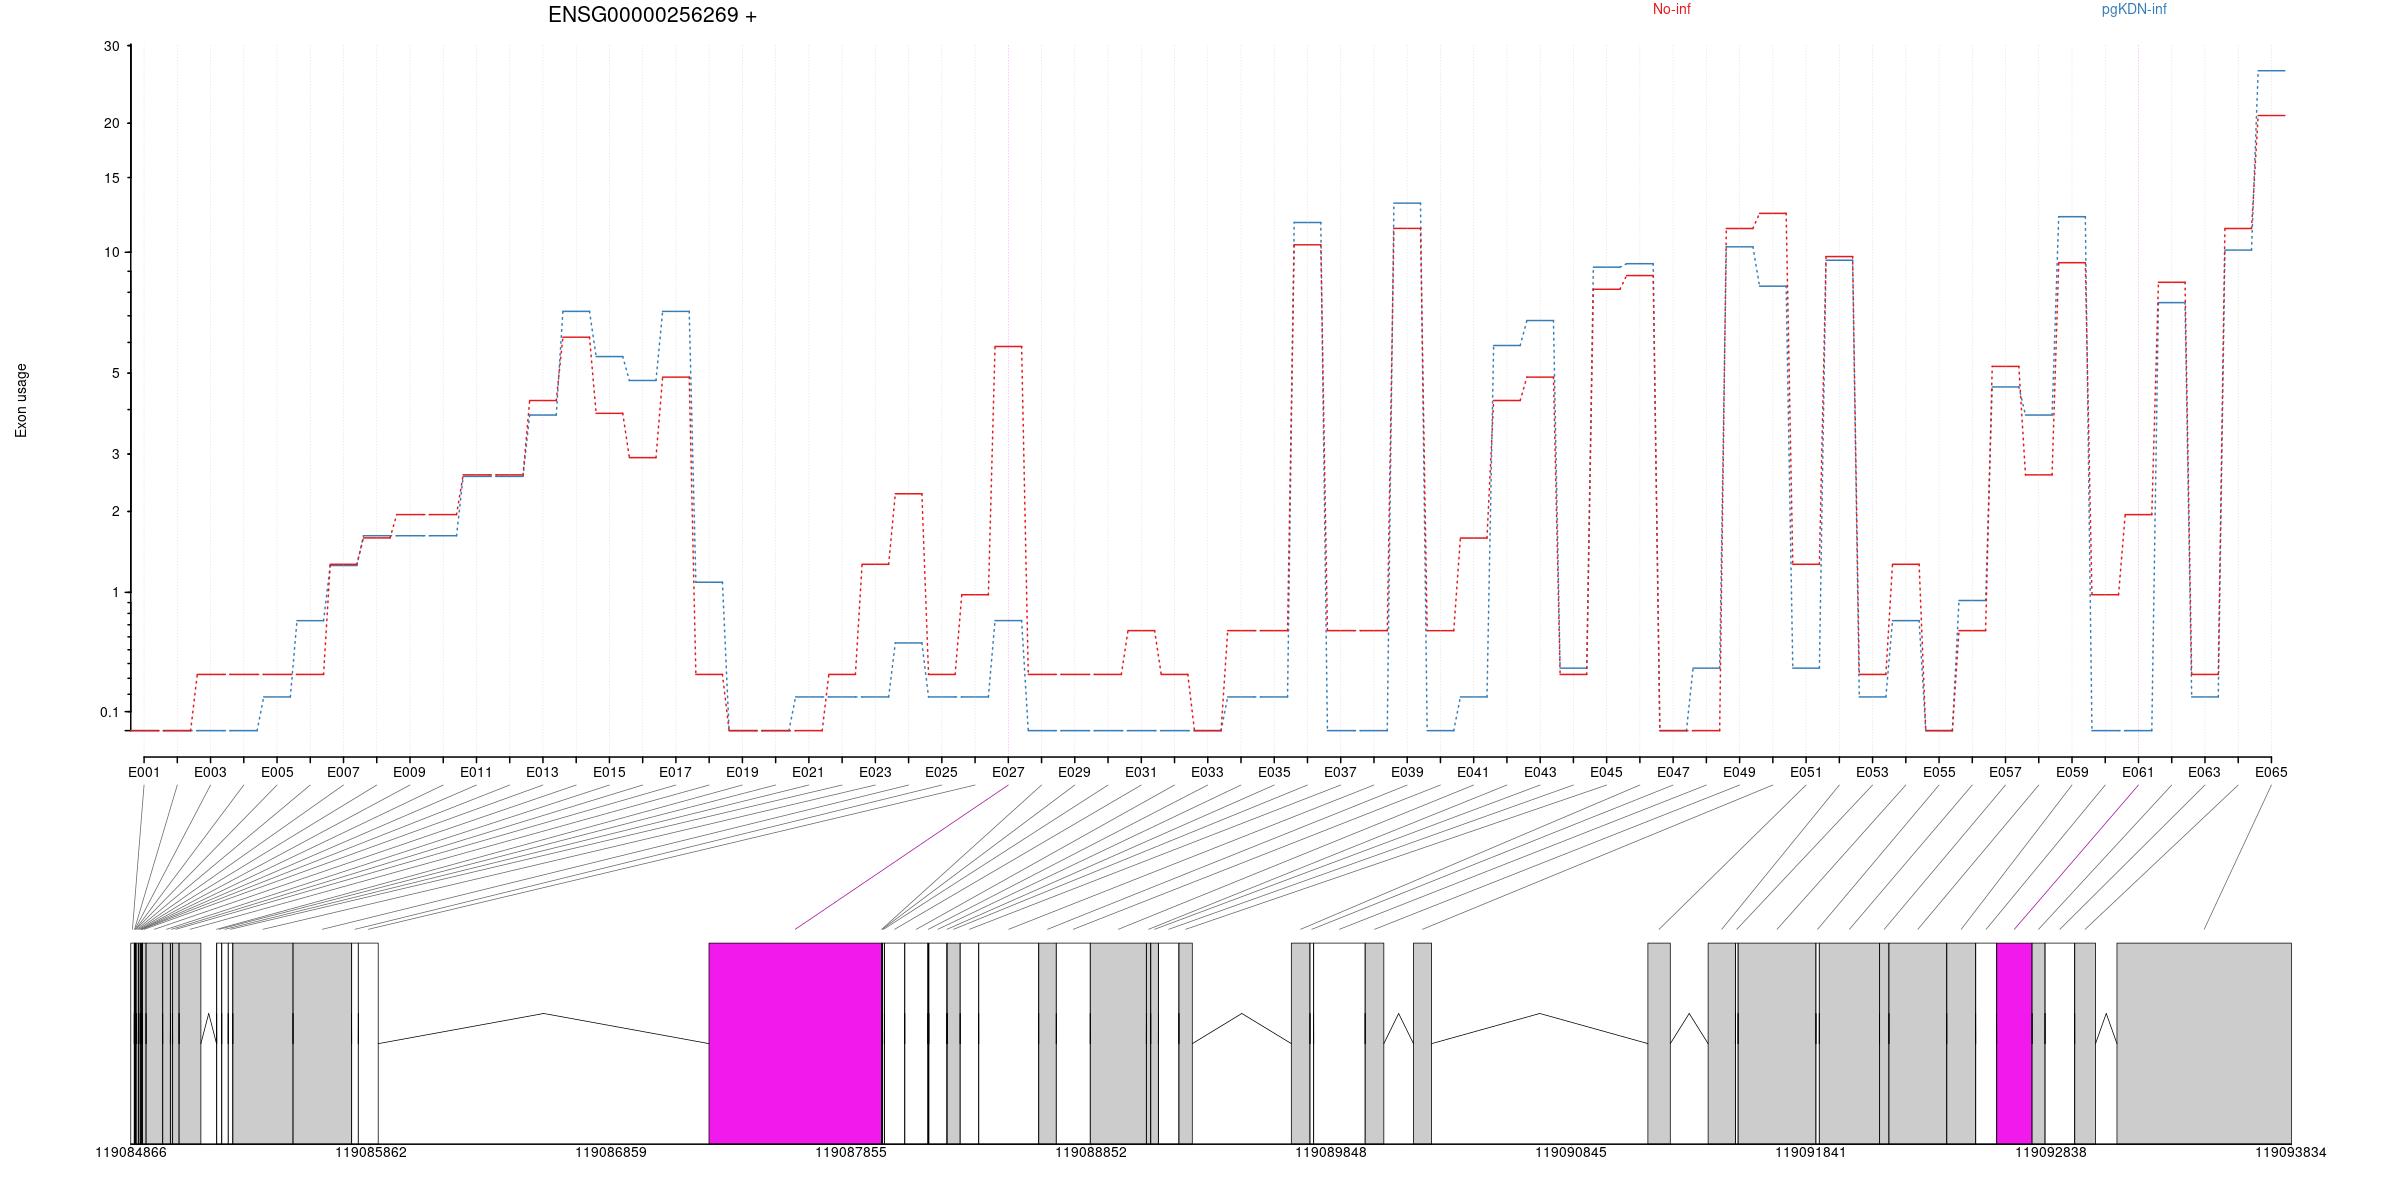
Task: Click the Exon usage y-axis title
Action: coord(21,400)
